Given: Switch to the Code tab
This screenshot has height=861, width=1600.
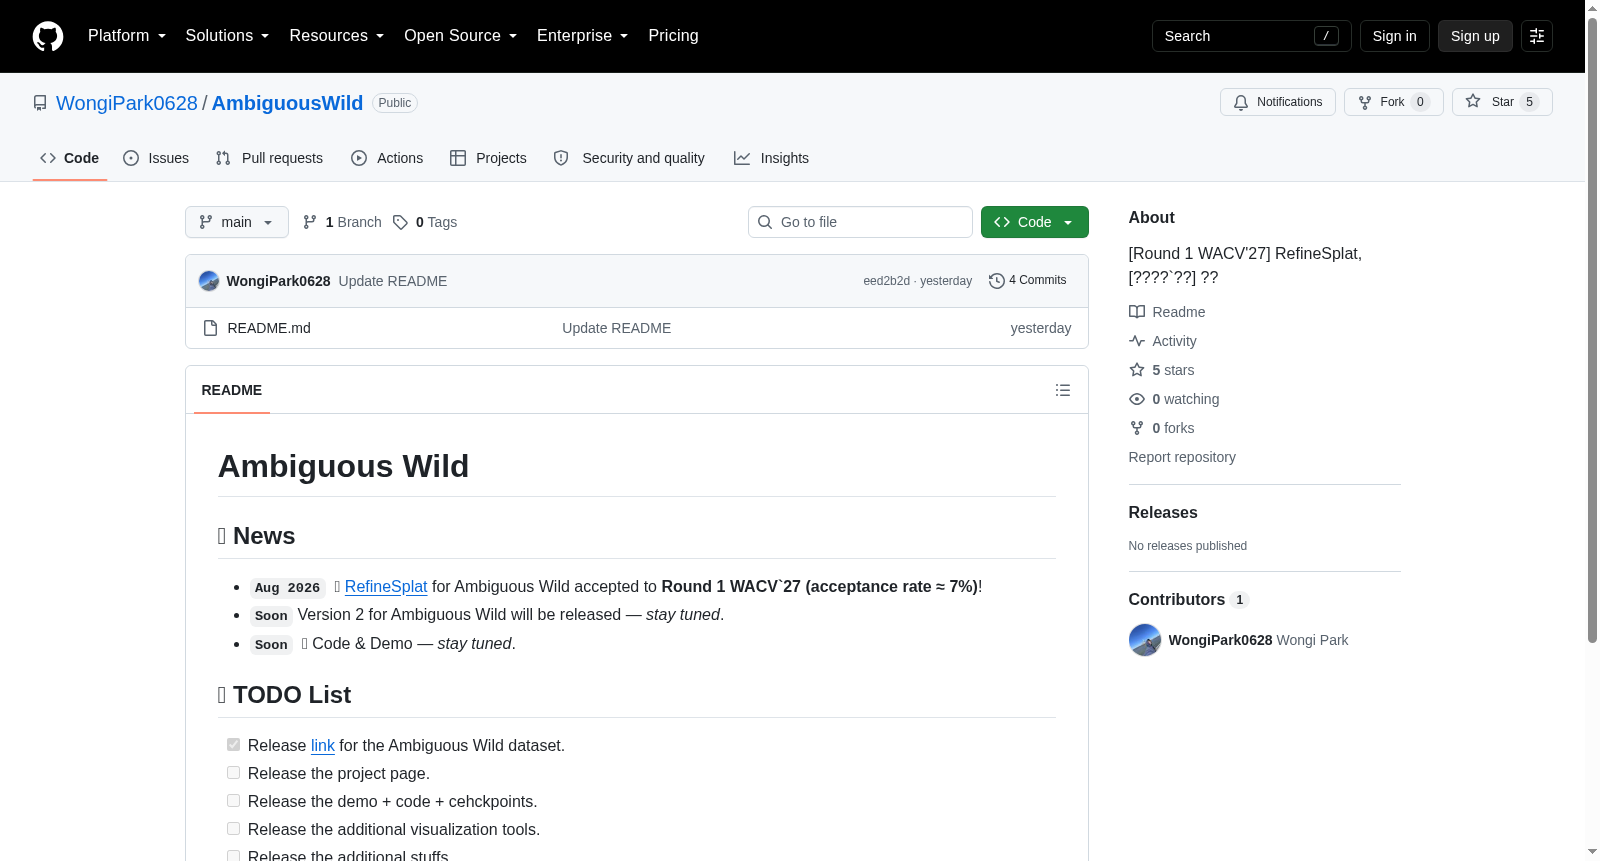Looking at the screenshot, I should [x=70, y=158].
